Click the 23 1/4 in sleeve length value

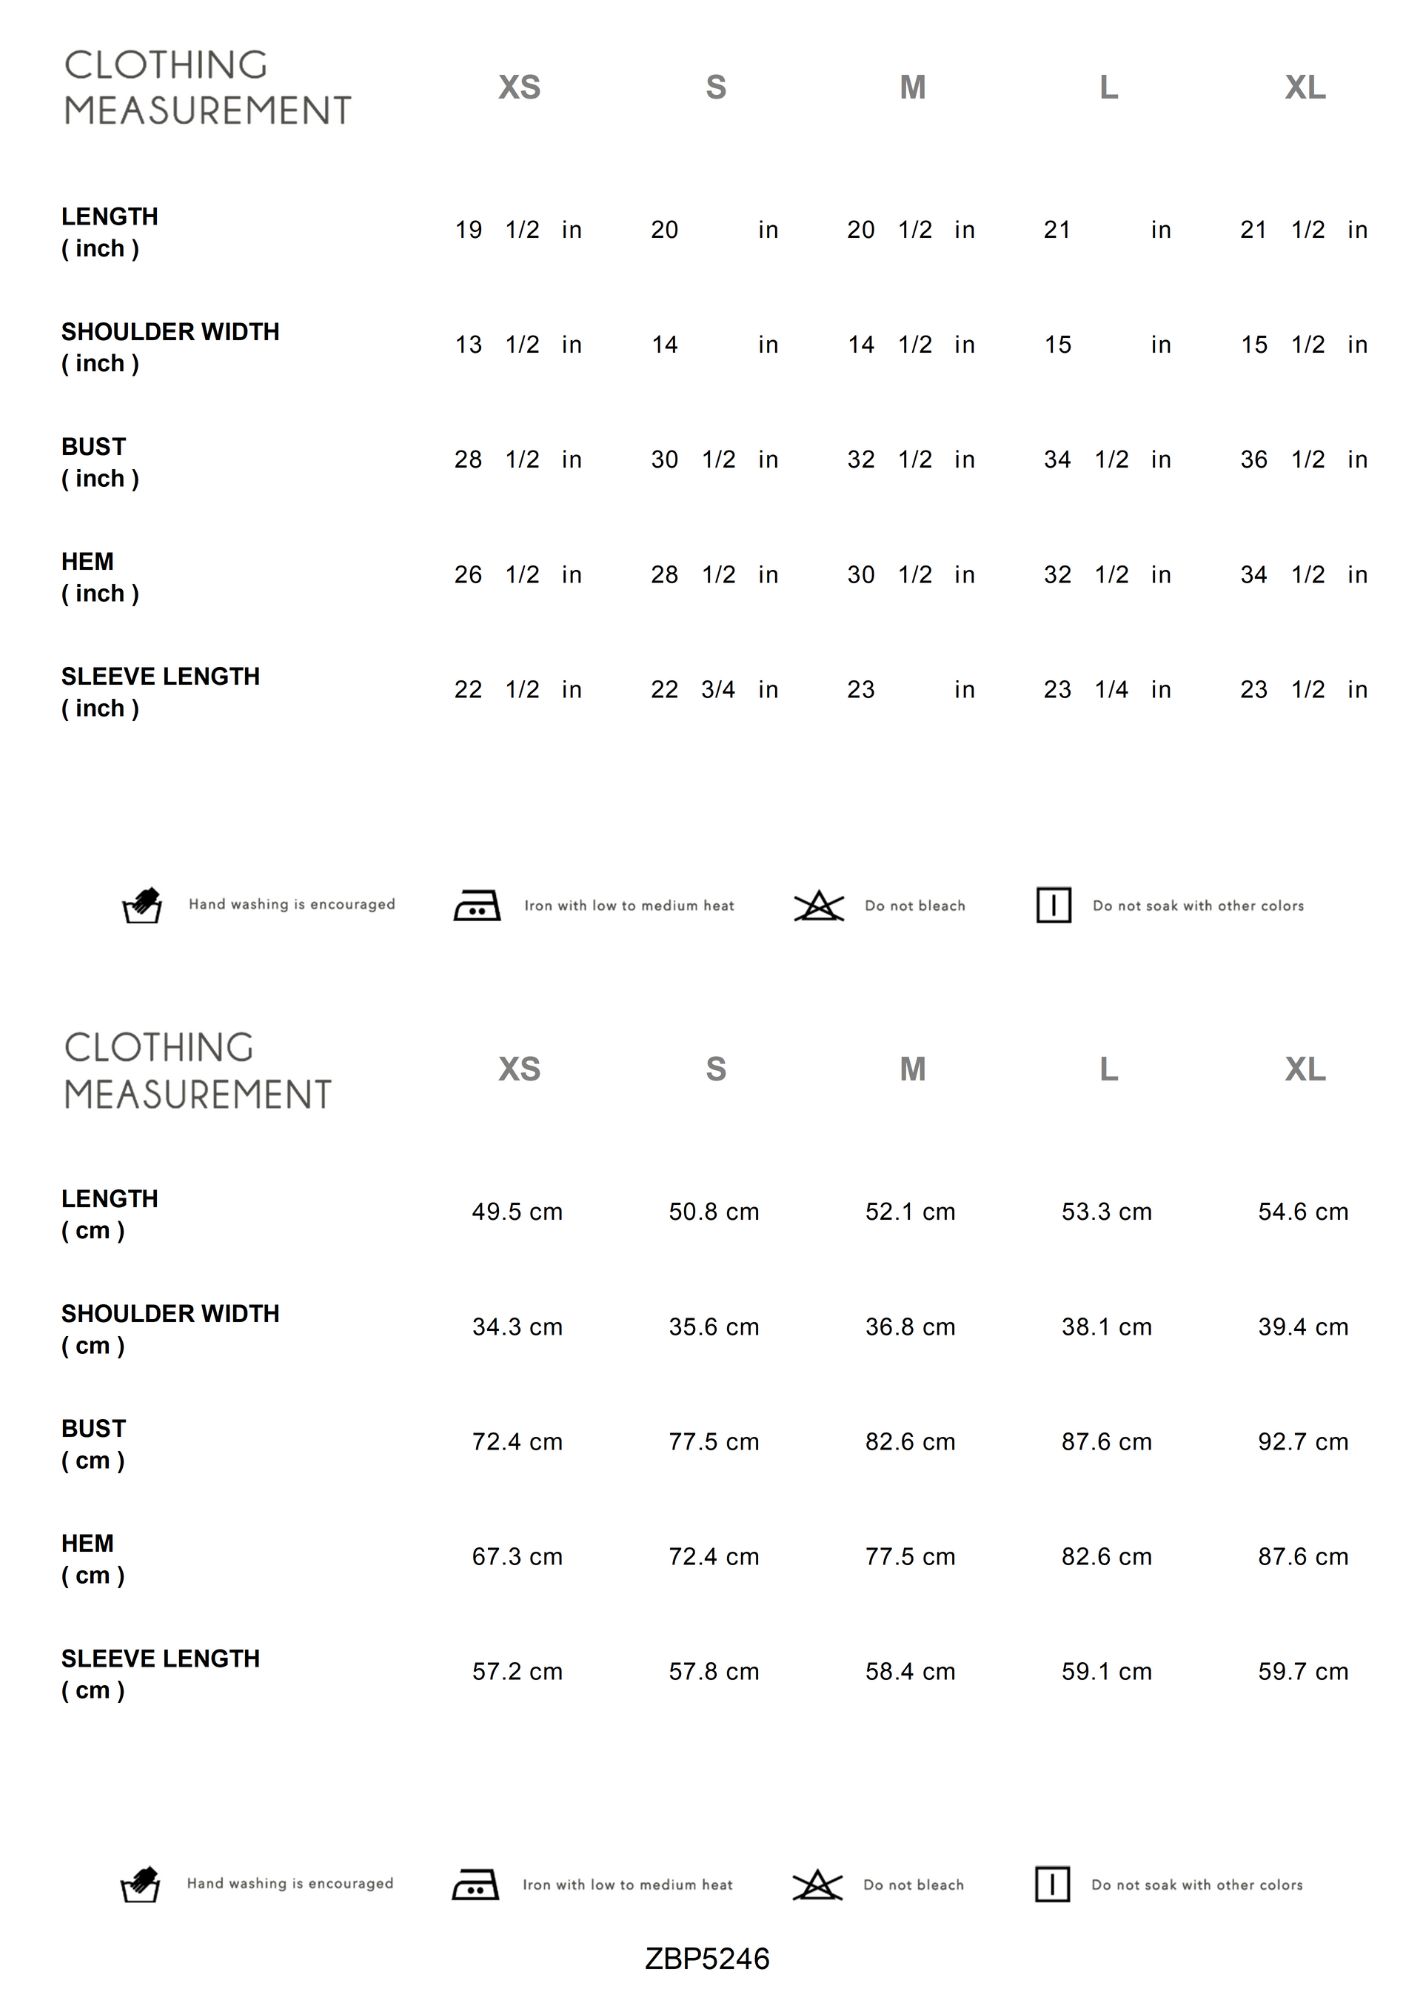pyautogui.click(x=1107, y=690)
